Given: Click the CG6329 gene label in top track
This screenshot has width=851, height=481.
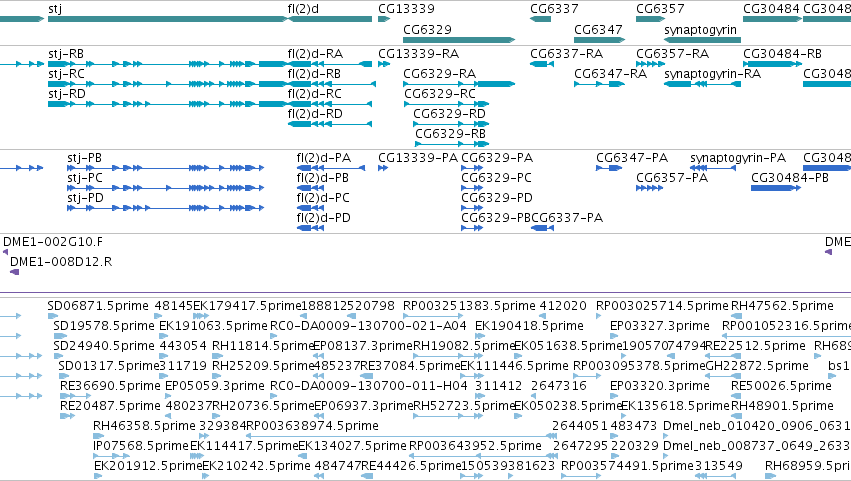Looking at the screenshot, I should point(427,29).
